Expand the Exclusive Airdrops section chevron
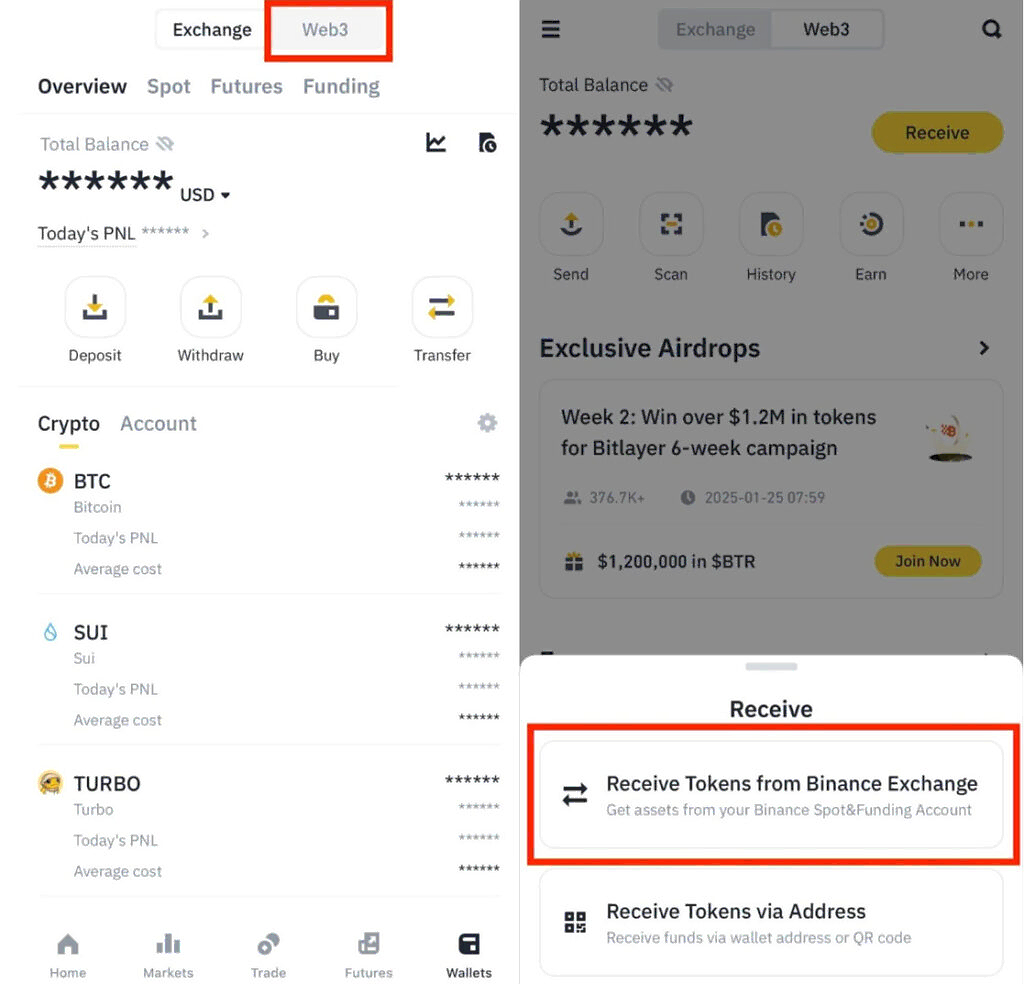The height and width of the screenshot is (984, 1024). pyautogui.click(x=984, y=348)
